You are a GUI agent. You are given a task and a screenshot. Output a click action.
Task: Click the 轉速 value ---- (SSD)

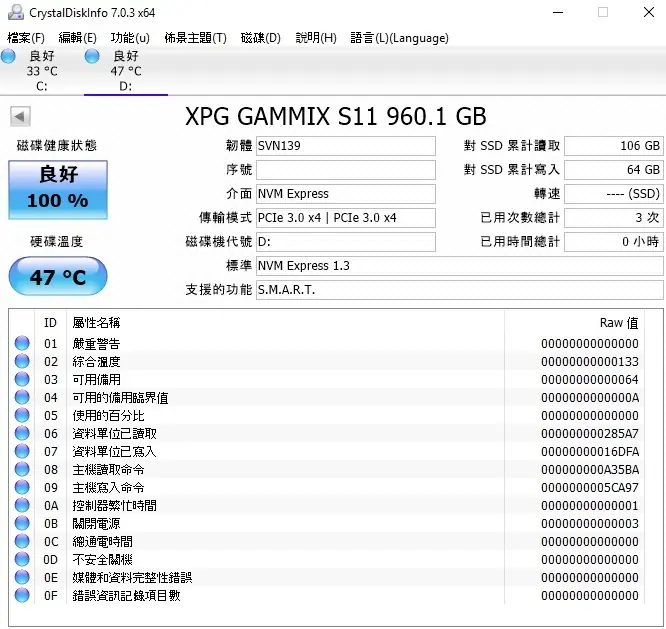click(x=614, y=194)
